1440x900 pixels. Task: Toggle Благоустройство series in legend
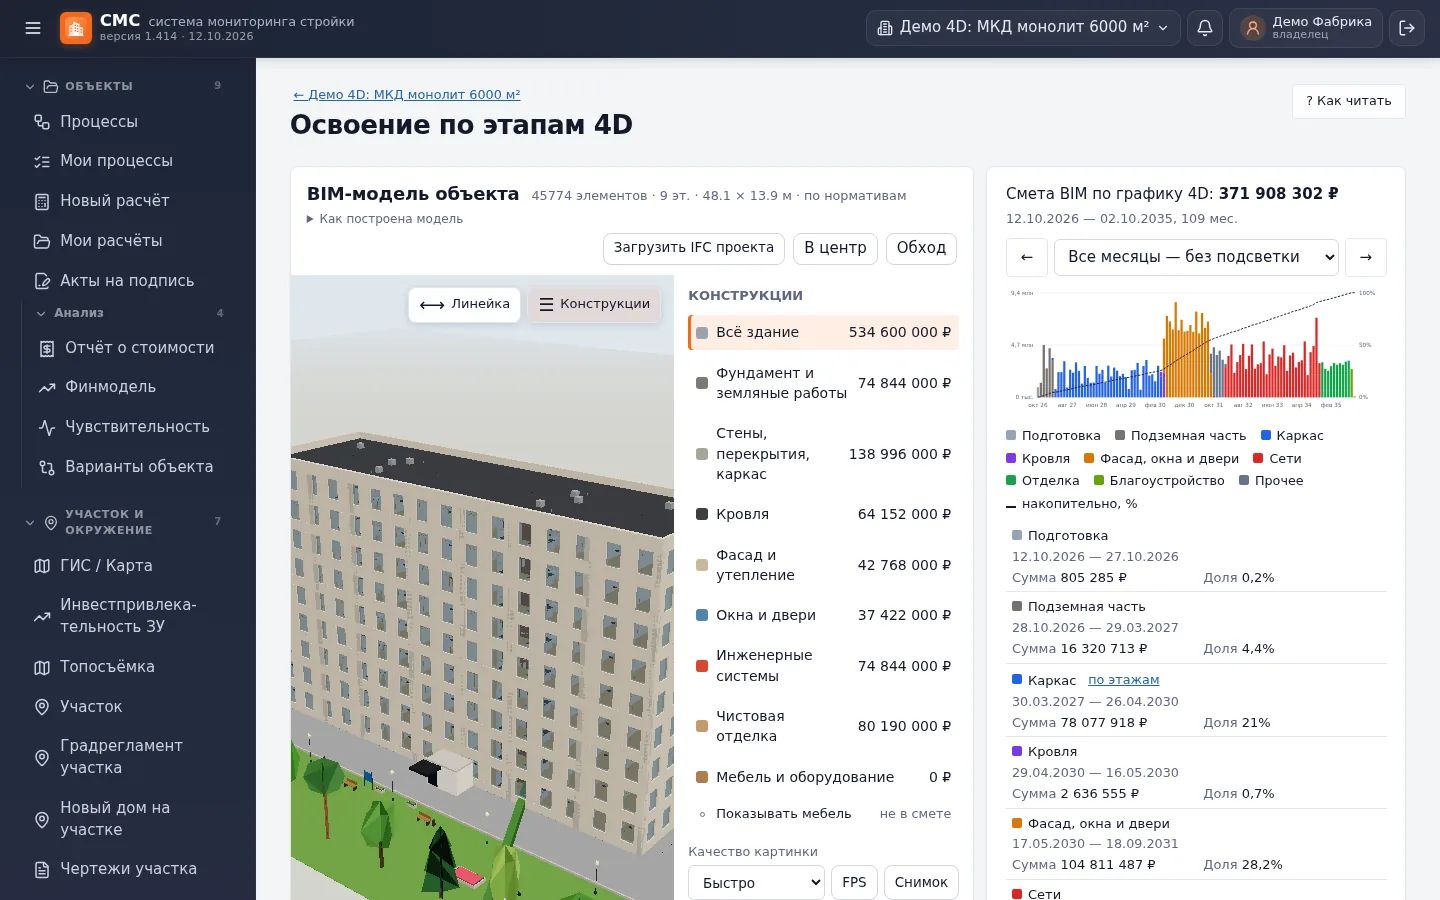1159,481
